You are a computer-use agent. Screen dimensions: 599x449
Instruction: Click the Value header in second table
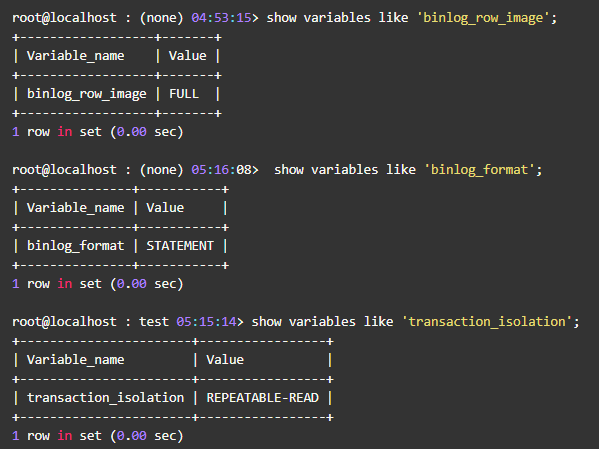click(165, 208)
